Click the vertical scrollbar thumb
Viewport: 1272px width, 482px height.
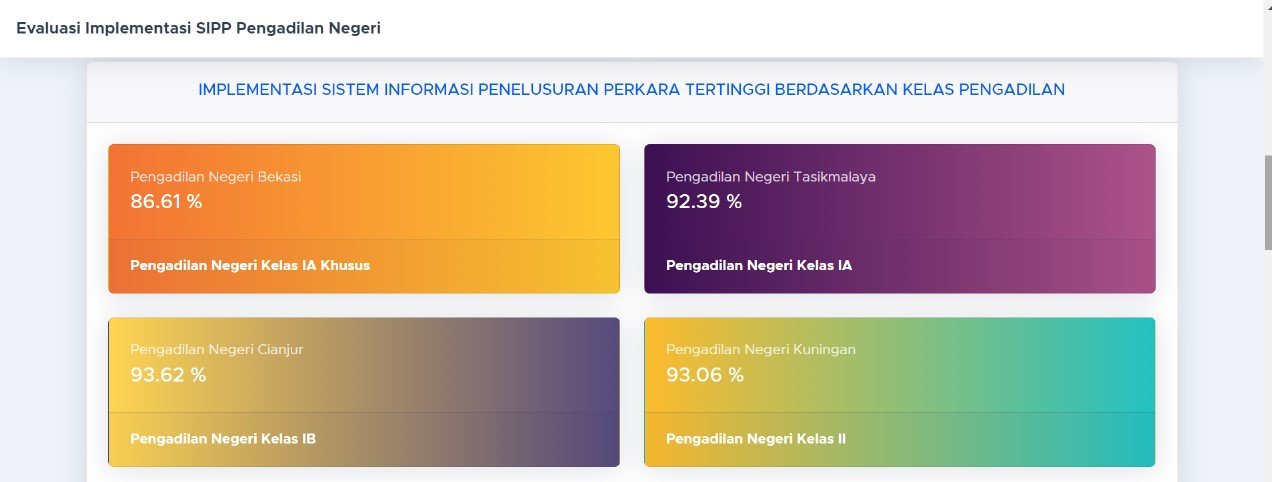[1266, 202]
